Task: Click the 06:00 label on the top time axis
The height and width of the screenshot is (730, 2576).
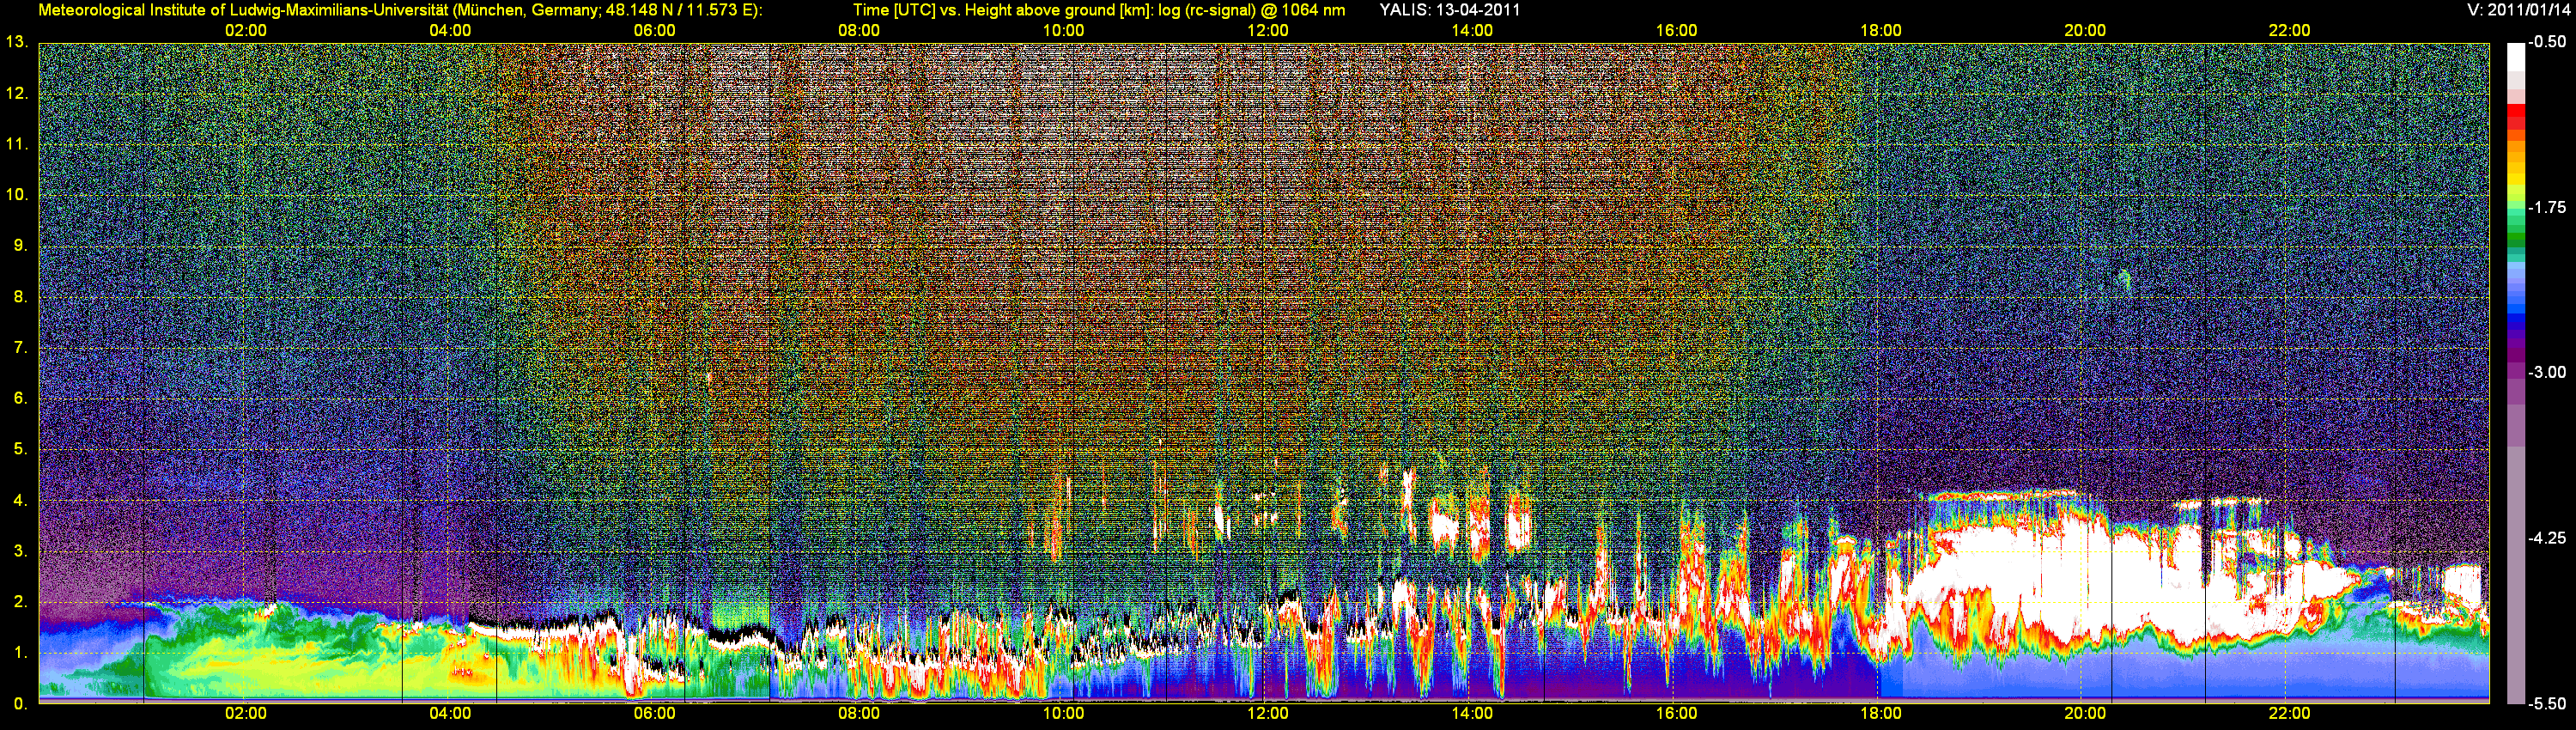Action: [x=654, y=30]
